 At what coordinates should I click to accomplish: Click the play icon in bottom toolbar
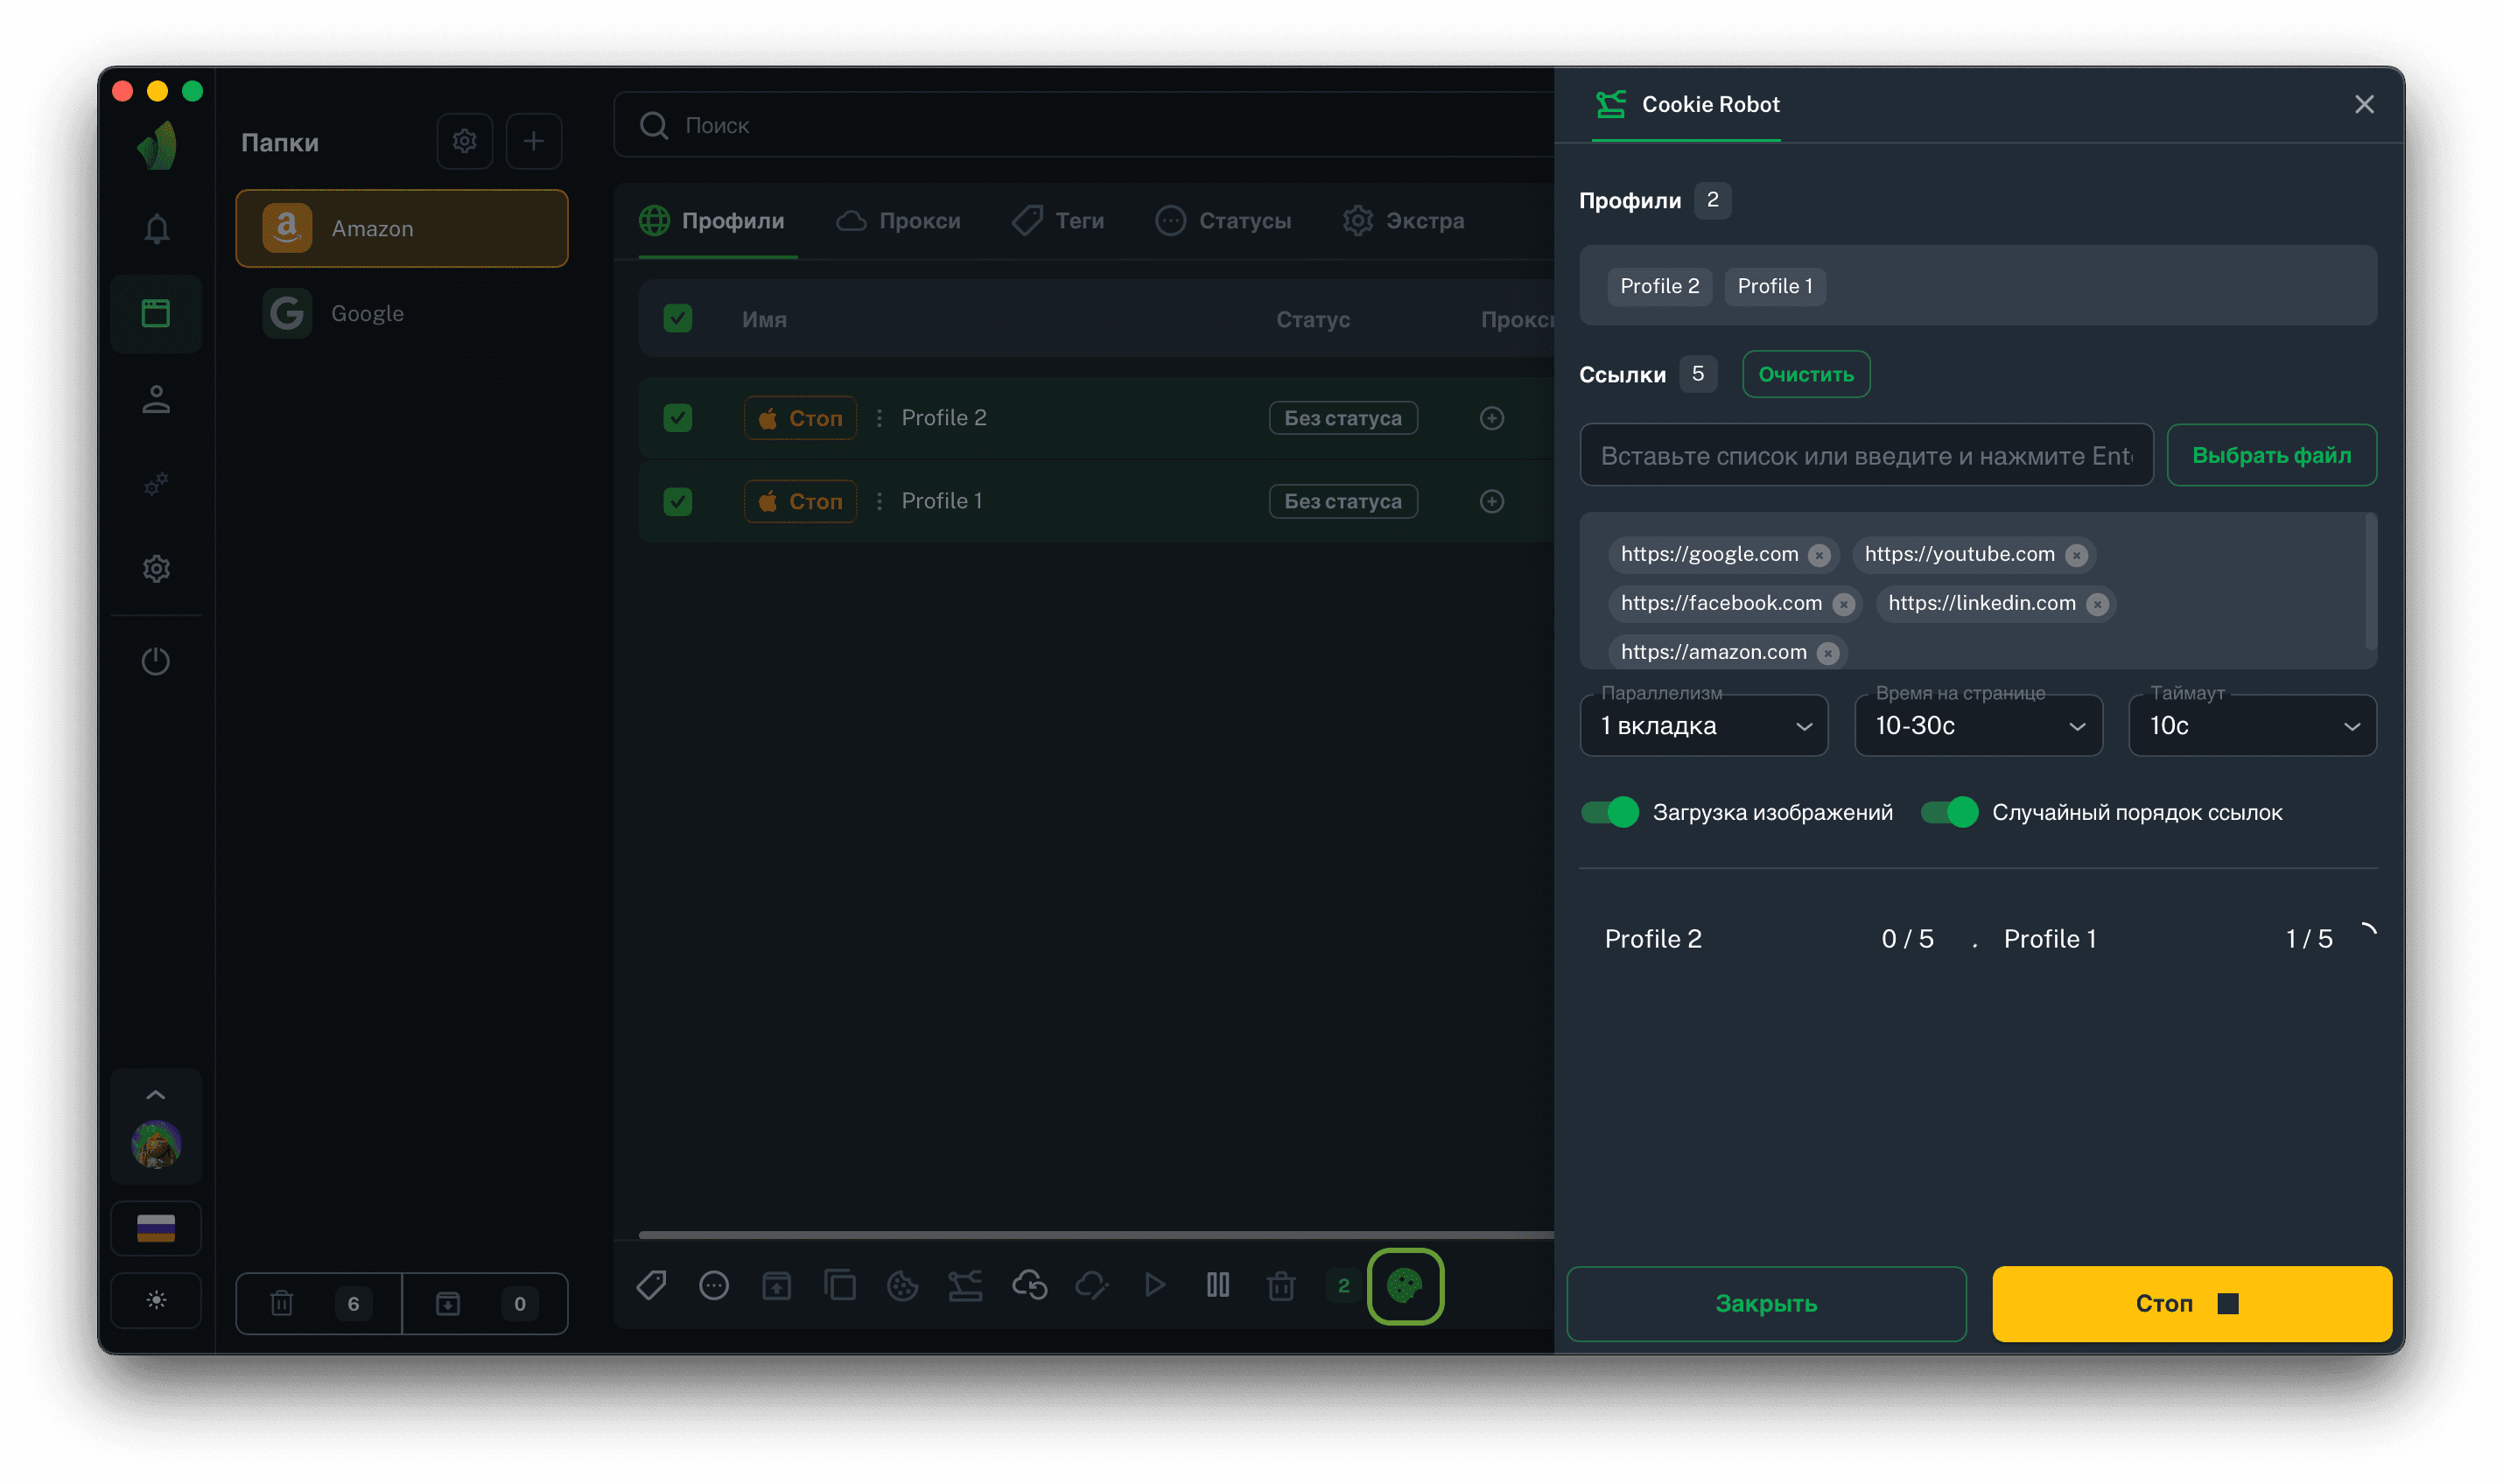click(x=1154, y=1285)
